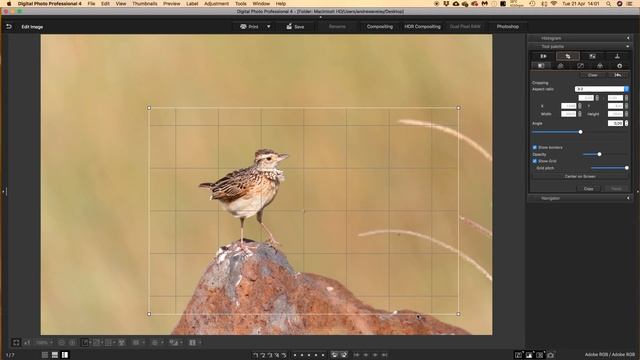Viewport: 640px width, 360px height.
Task: Click the third preview property icon in status bar
Action: click(x=540, y=355)
